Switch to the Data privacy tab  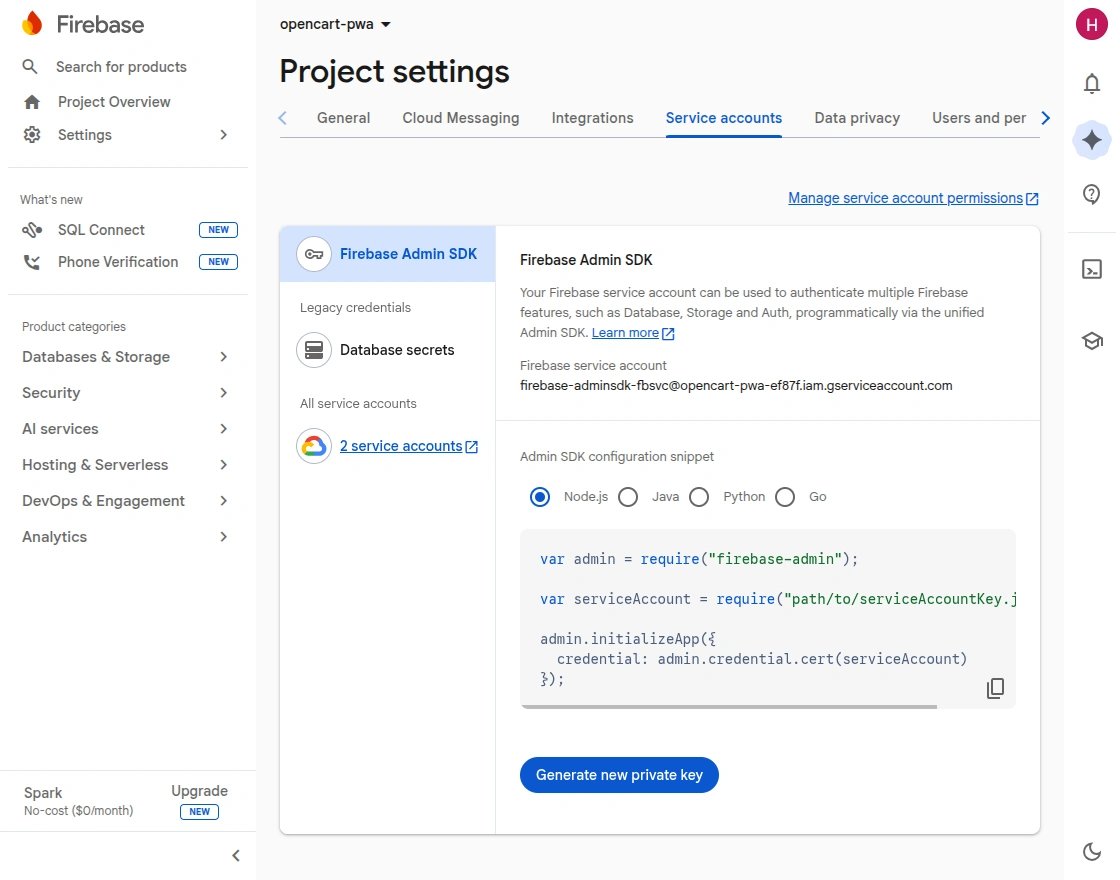857,118
